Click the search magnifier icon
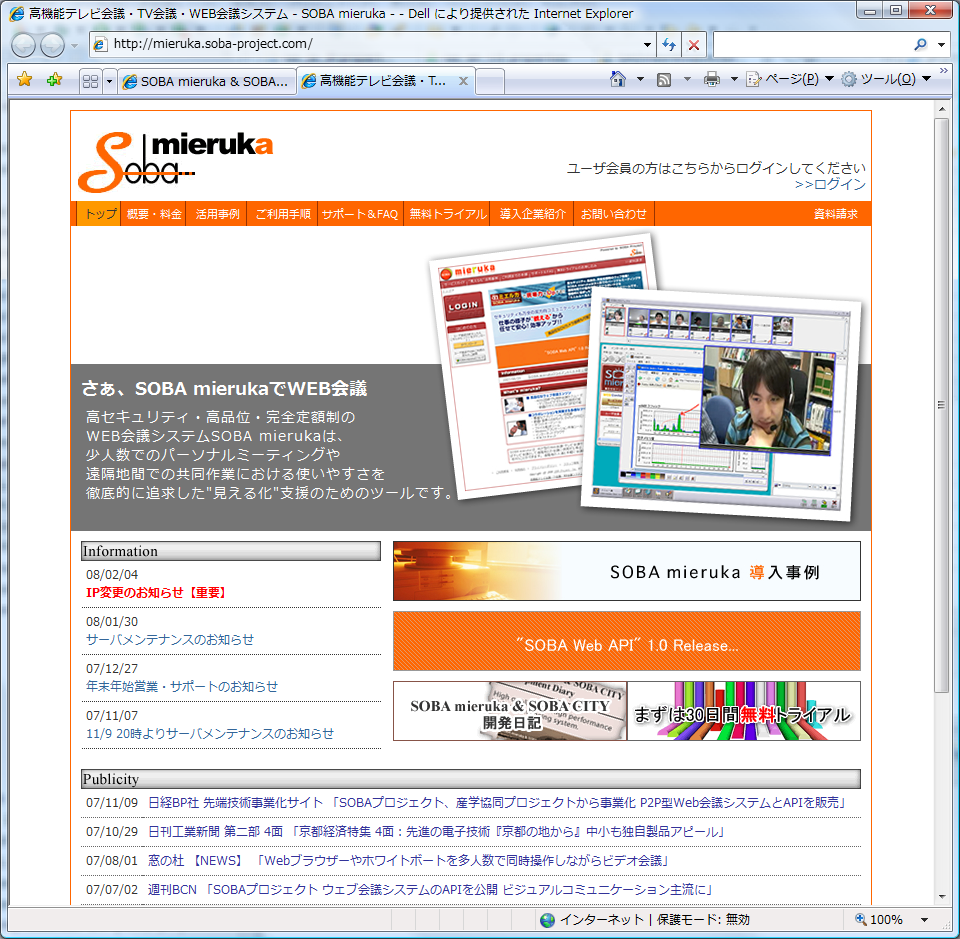The width and height of the screenshot is (960, 939). pos(920,45)
